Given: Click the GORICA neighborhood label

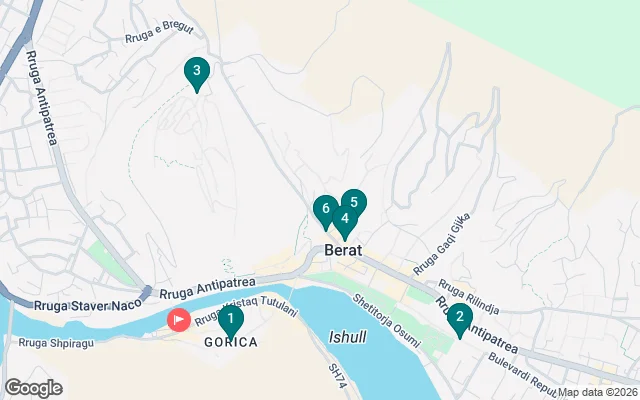Looking at the screenshot, I should (231, 342).
